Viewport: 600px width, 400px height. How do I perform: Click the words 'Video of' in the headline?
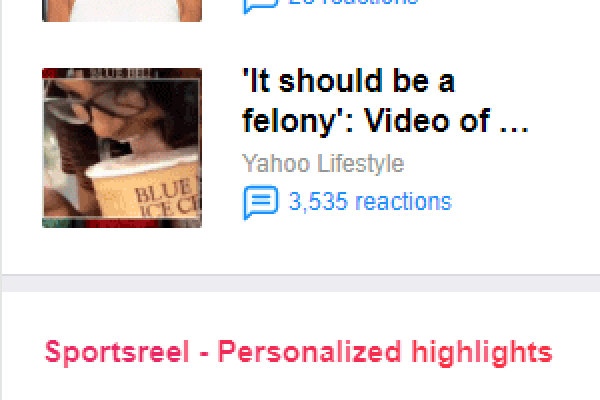pyautogui.click(x=426, y=121)
